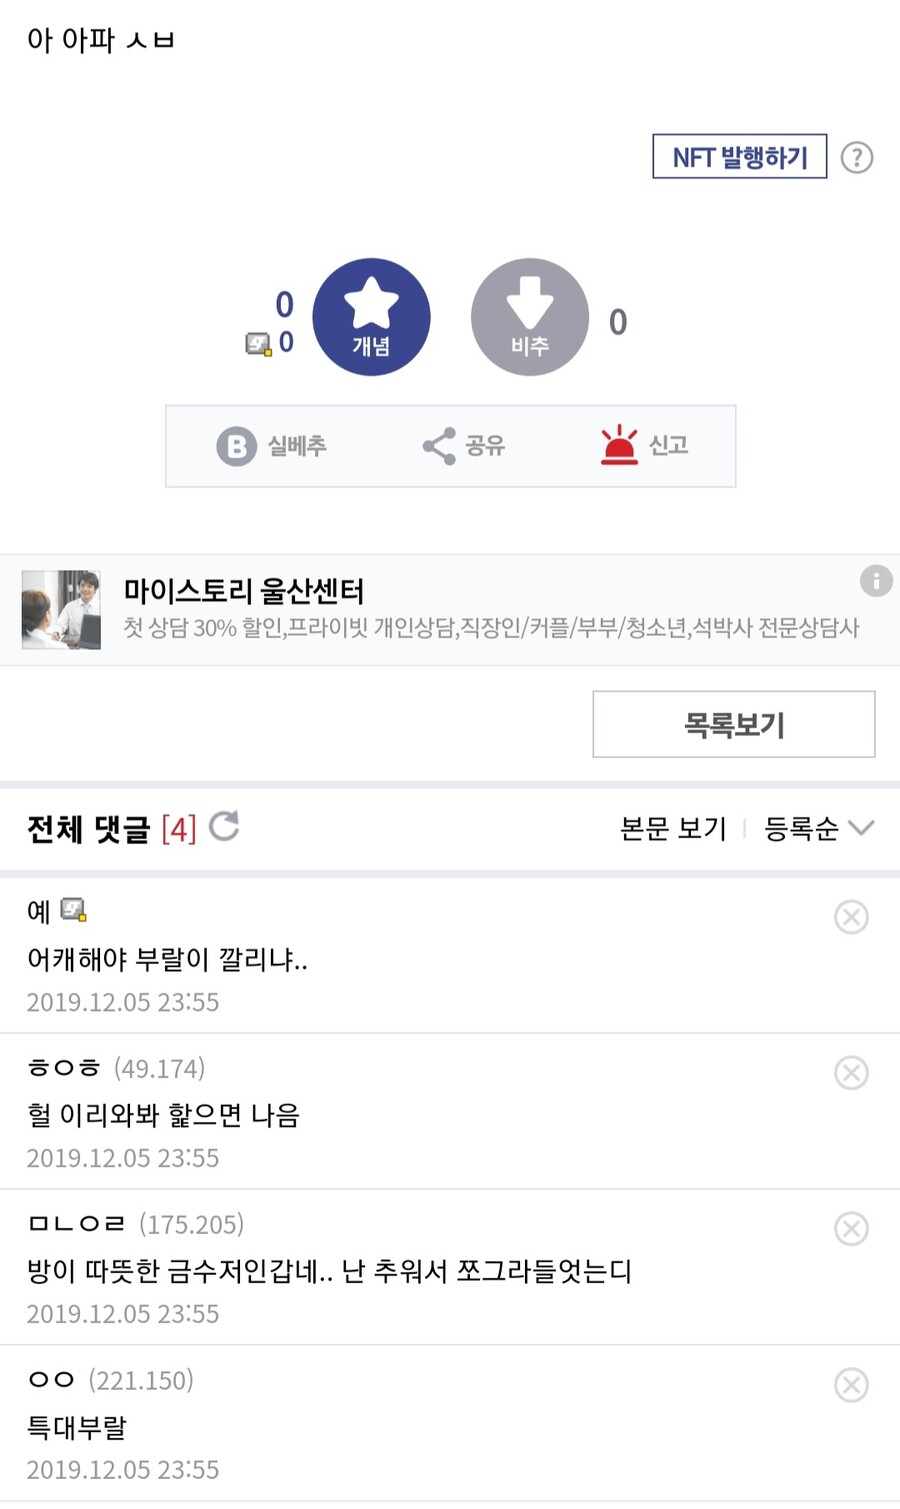Dismiss the 특대부랄 comment via its X icon
900x1509 pixels.
851,1385
